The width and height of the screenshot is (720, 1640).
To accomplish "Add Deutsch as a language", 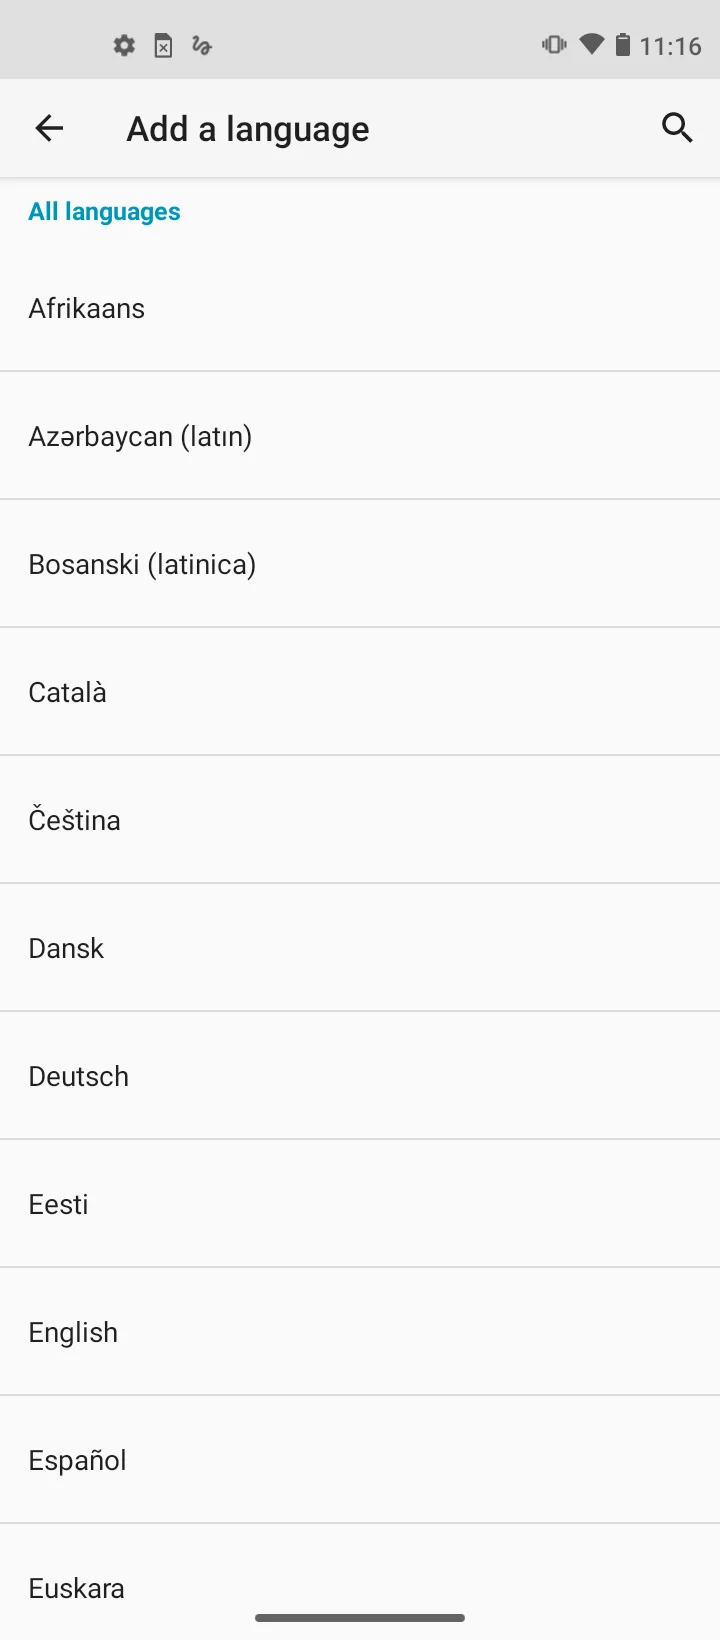I will click(360, 1076).
